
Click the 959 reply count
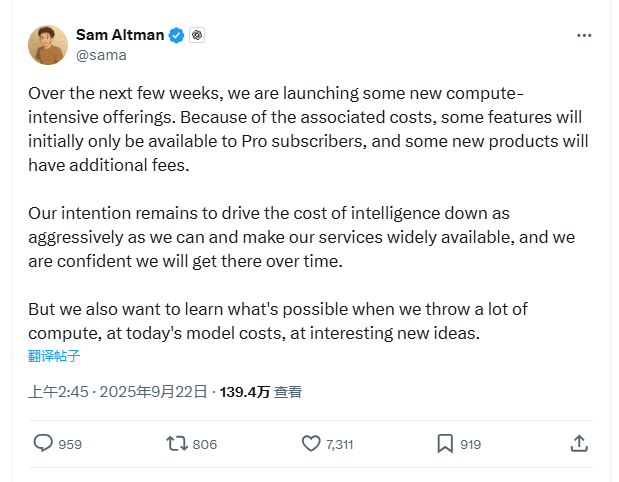point(70,445)
